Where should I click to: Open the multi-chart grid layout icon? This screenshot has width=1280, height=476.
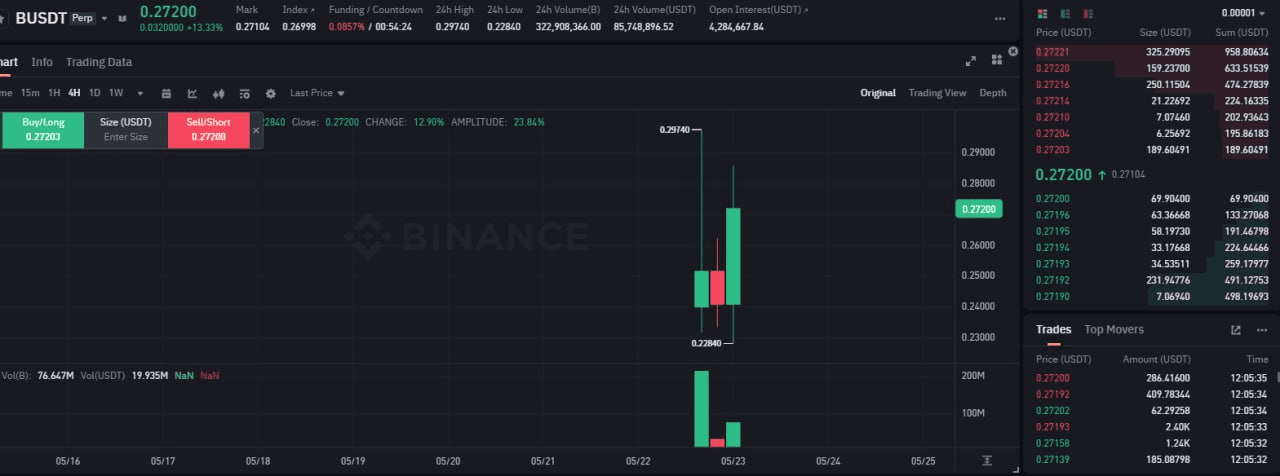coord(996,61)
